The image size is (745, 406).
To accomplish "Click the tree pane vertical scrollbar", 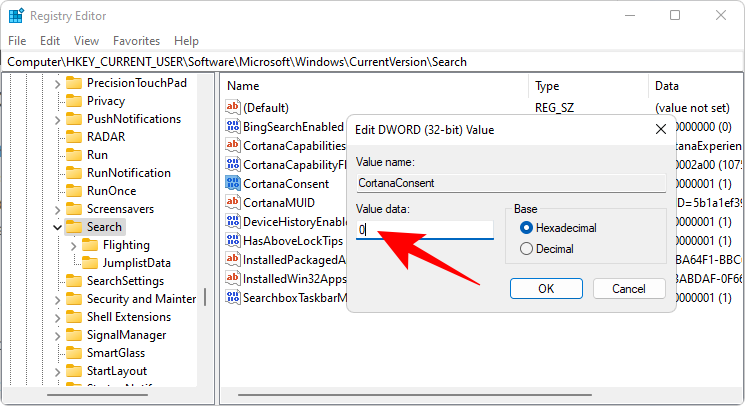I will (205, 300).
